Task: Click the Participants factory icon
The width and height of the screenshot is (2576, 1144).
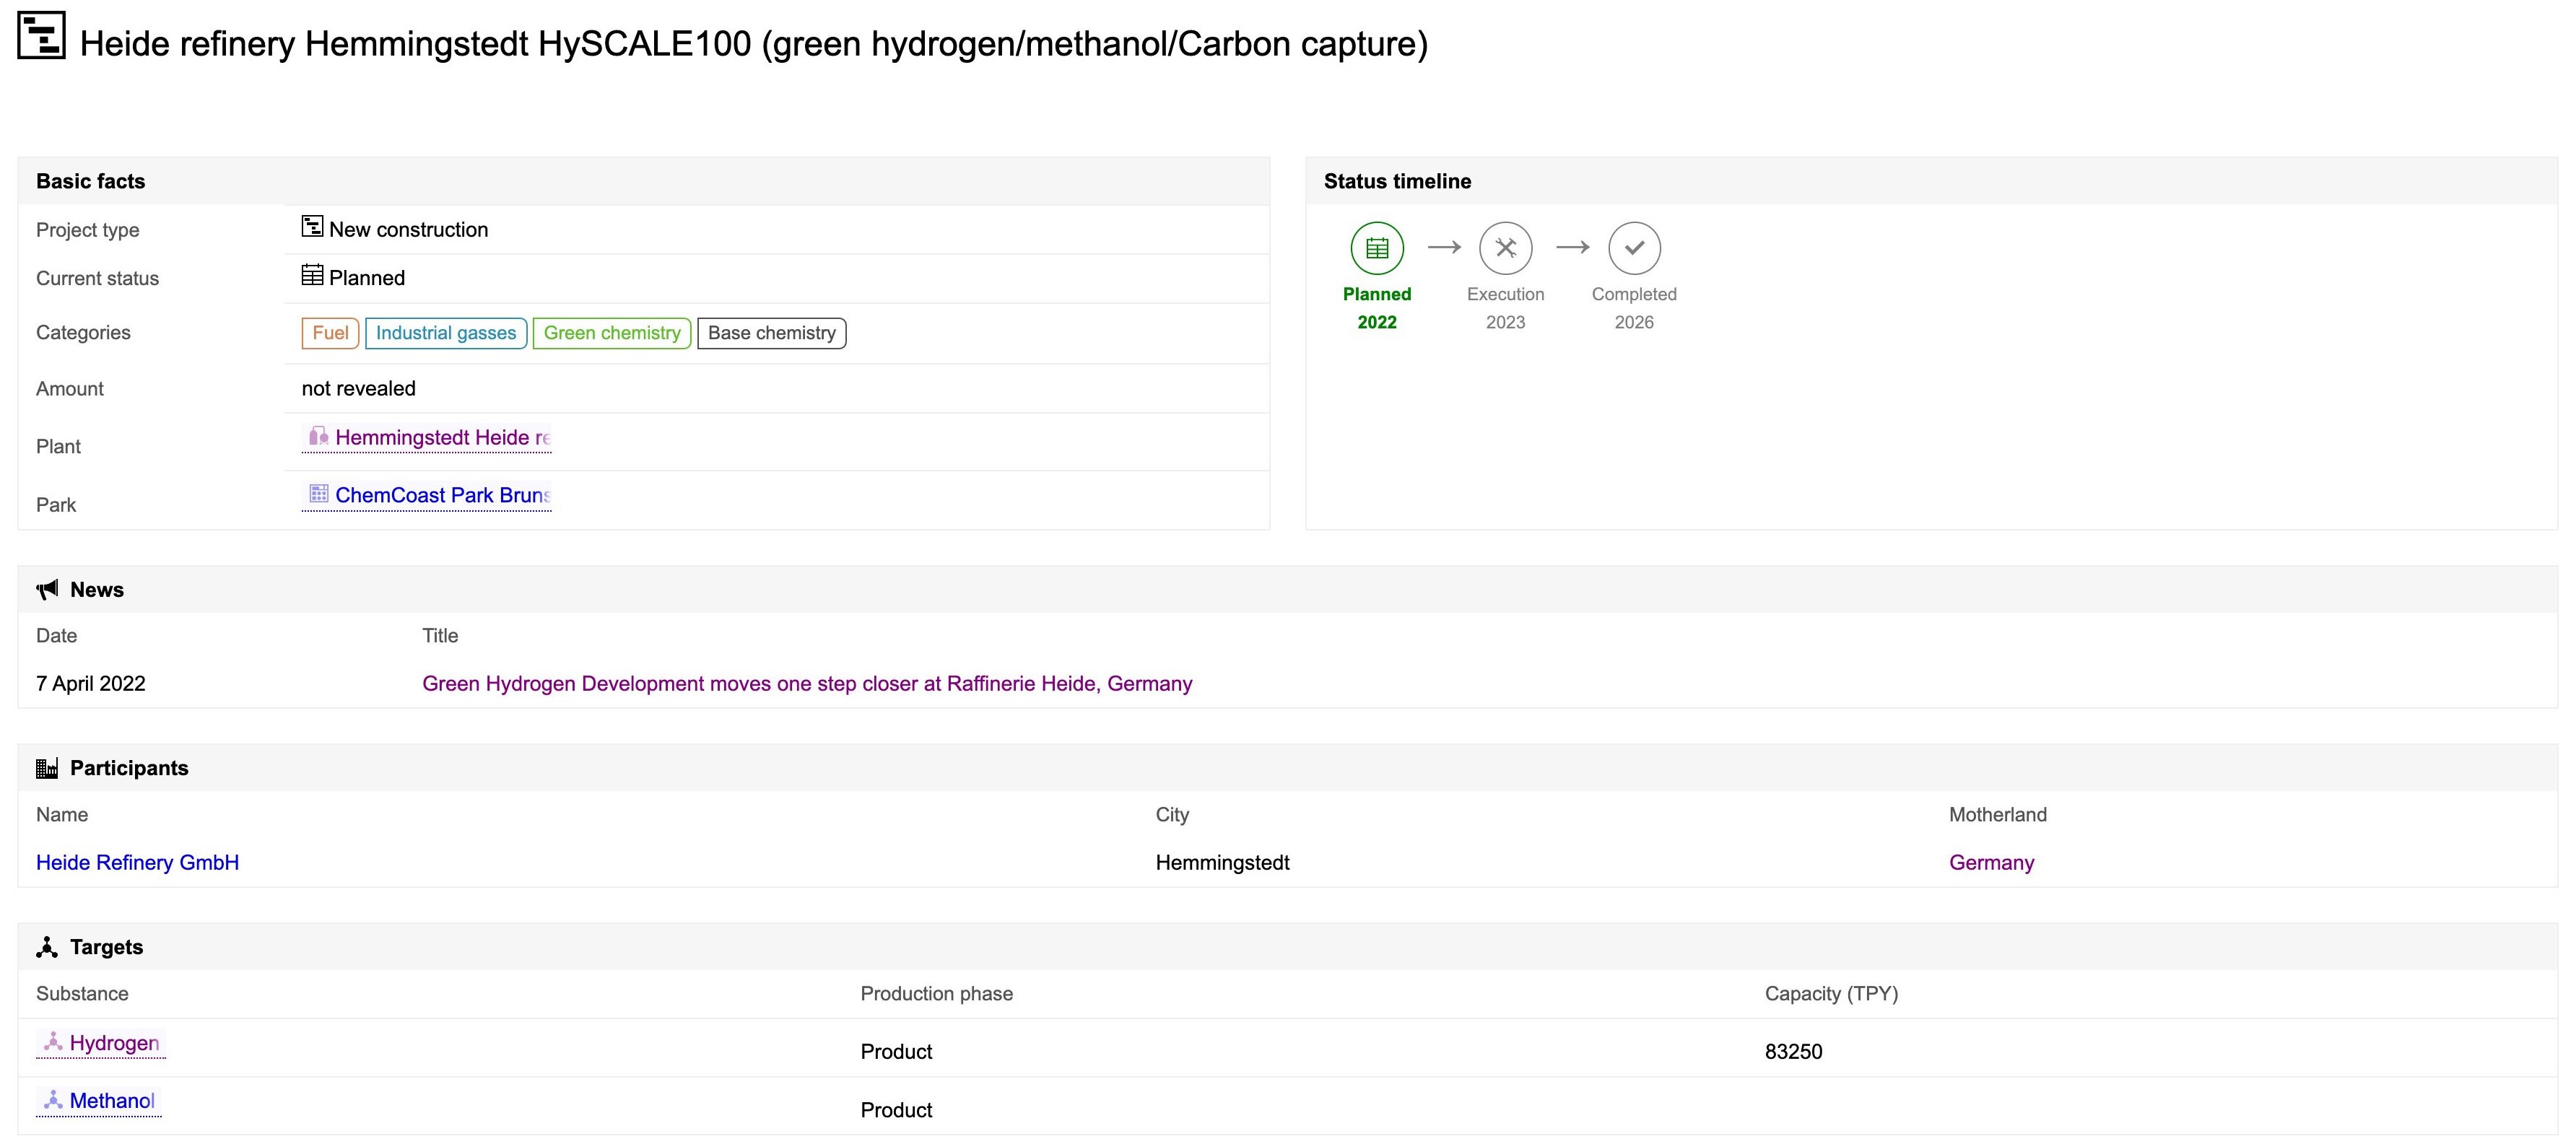Action: [46, 767]
